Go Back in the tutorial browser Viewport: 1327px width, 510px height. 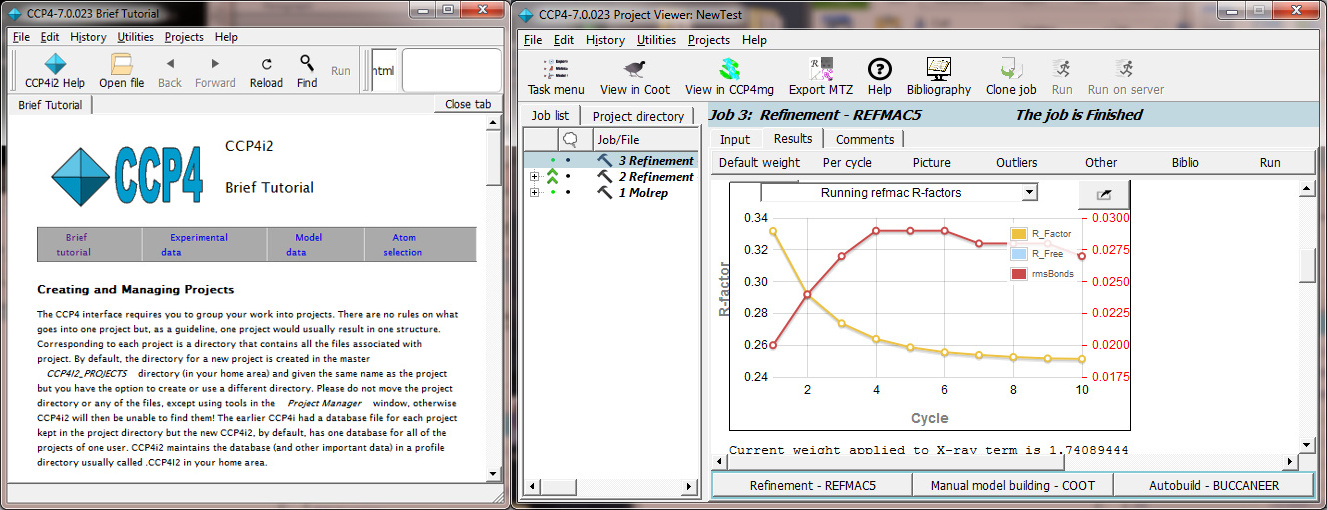(170, 71)
